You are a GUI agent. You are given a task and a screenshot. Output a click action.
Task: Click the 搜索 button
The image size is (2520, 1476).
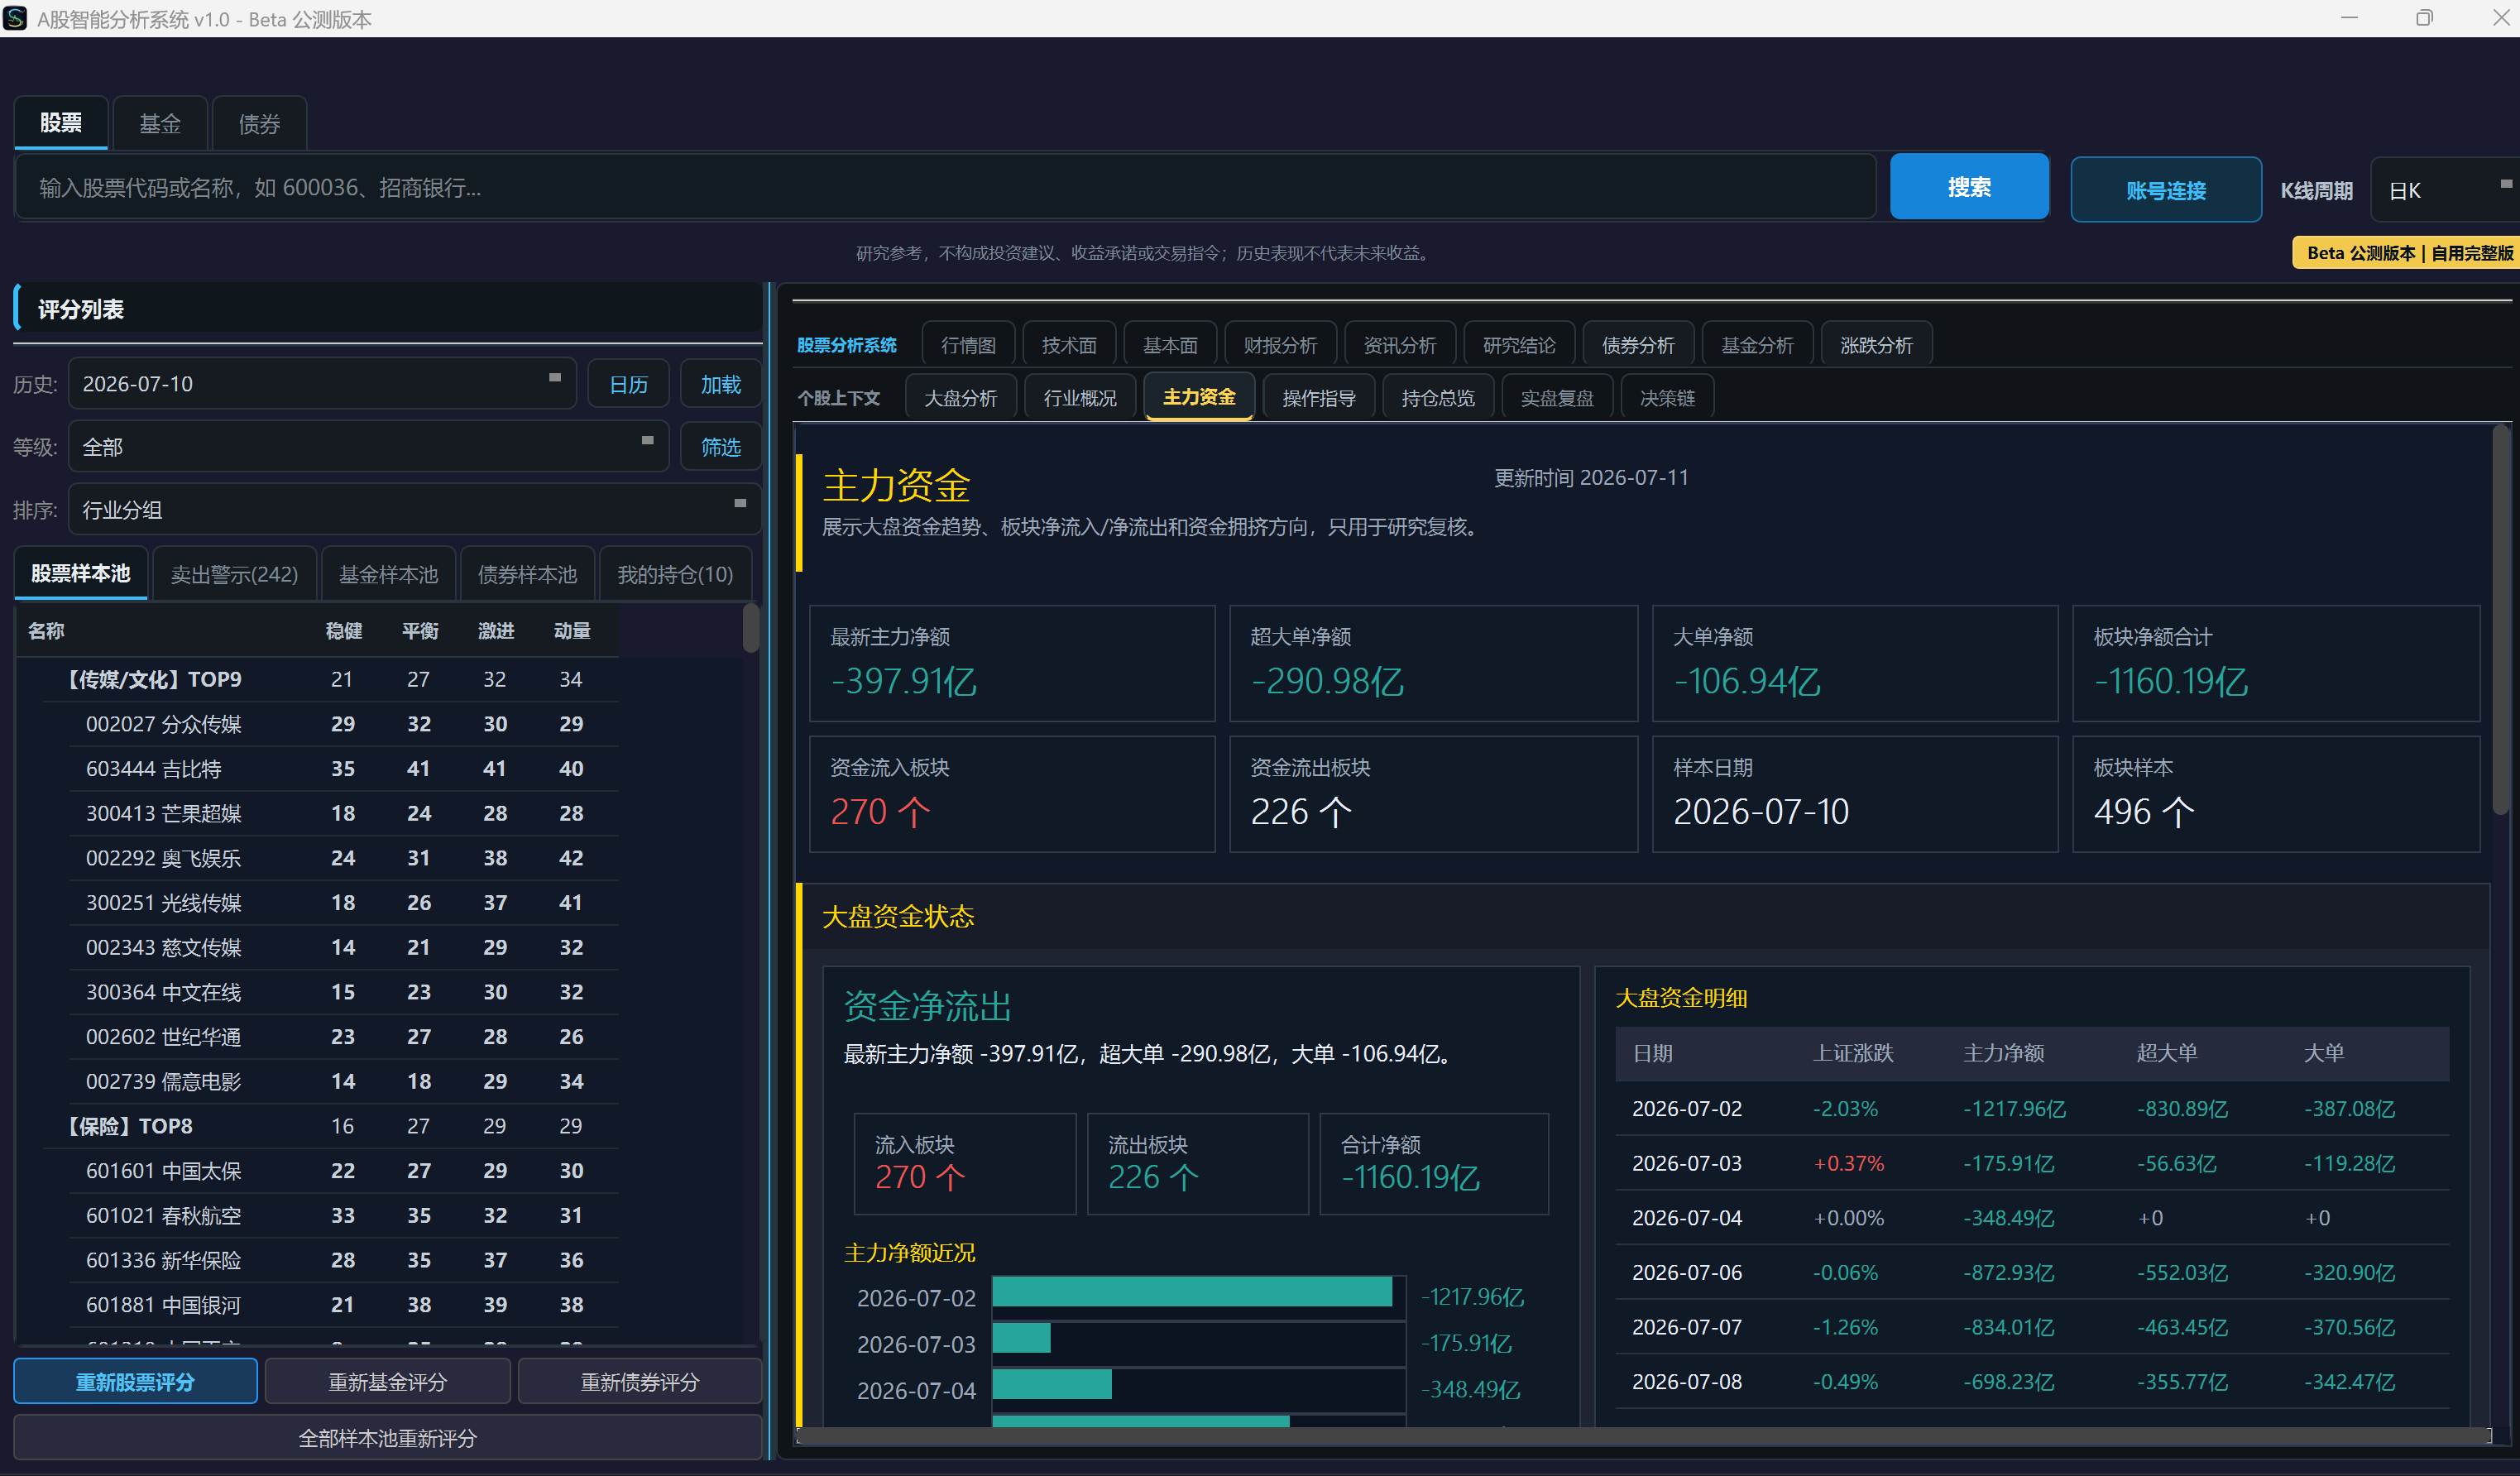coord(1969,187)
